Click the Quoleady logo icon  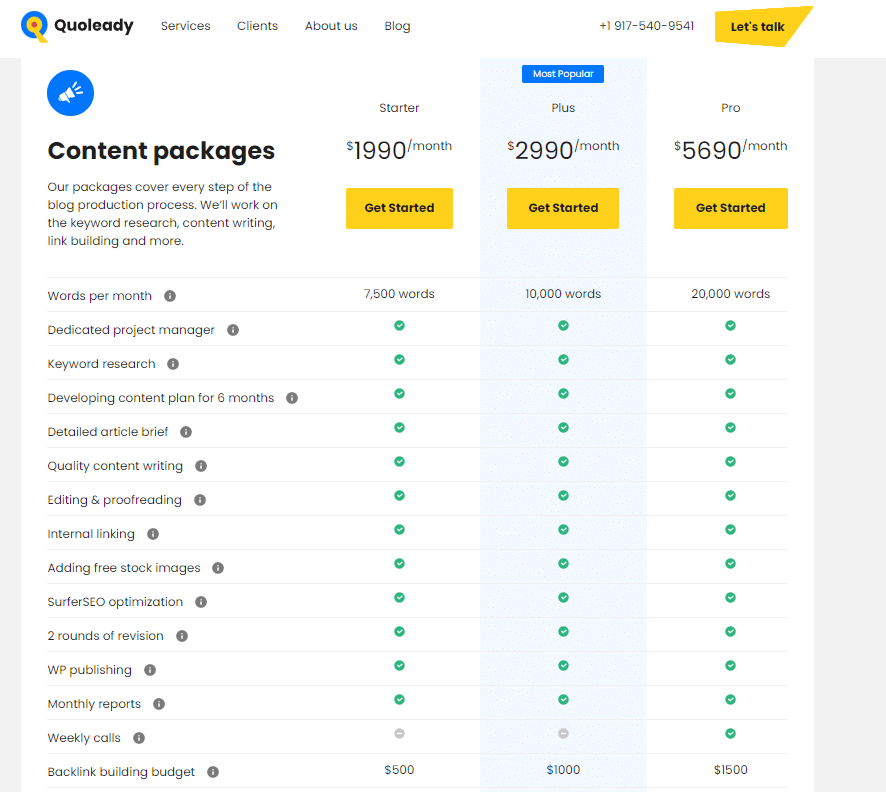pos(35,27)
